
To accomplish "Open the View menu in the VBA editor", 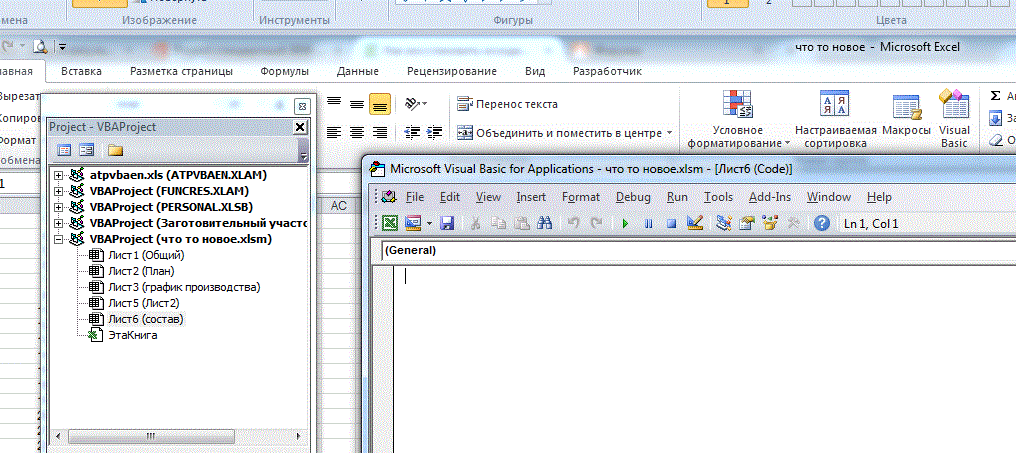I will 488,196.
